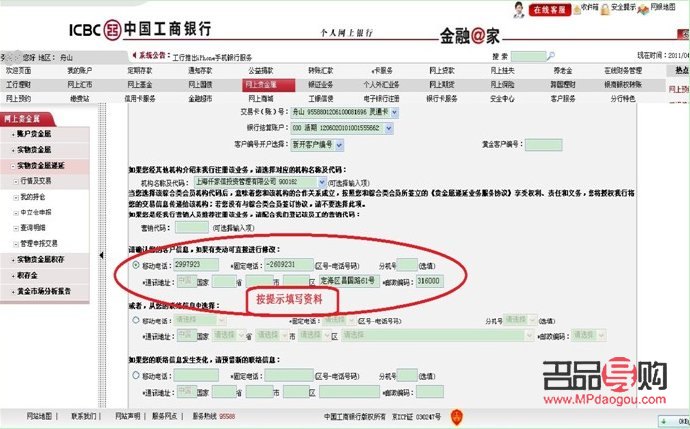Open 网上保险 menu item
This screenshot has height=429, width=690.
[x=502, y=84]
